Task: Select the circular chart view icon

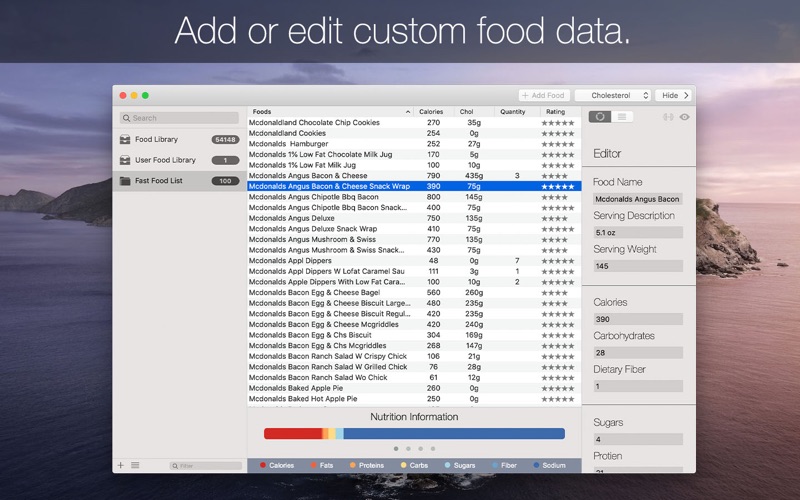Action: click(x=600, y=117)
